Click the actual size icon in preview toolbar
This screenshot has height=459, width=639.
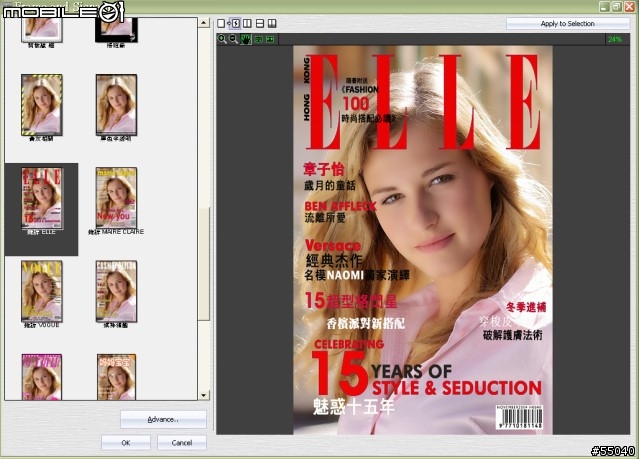pos(270,40)
